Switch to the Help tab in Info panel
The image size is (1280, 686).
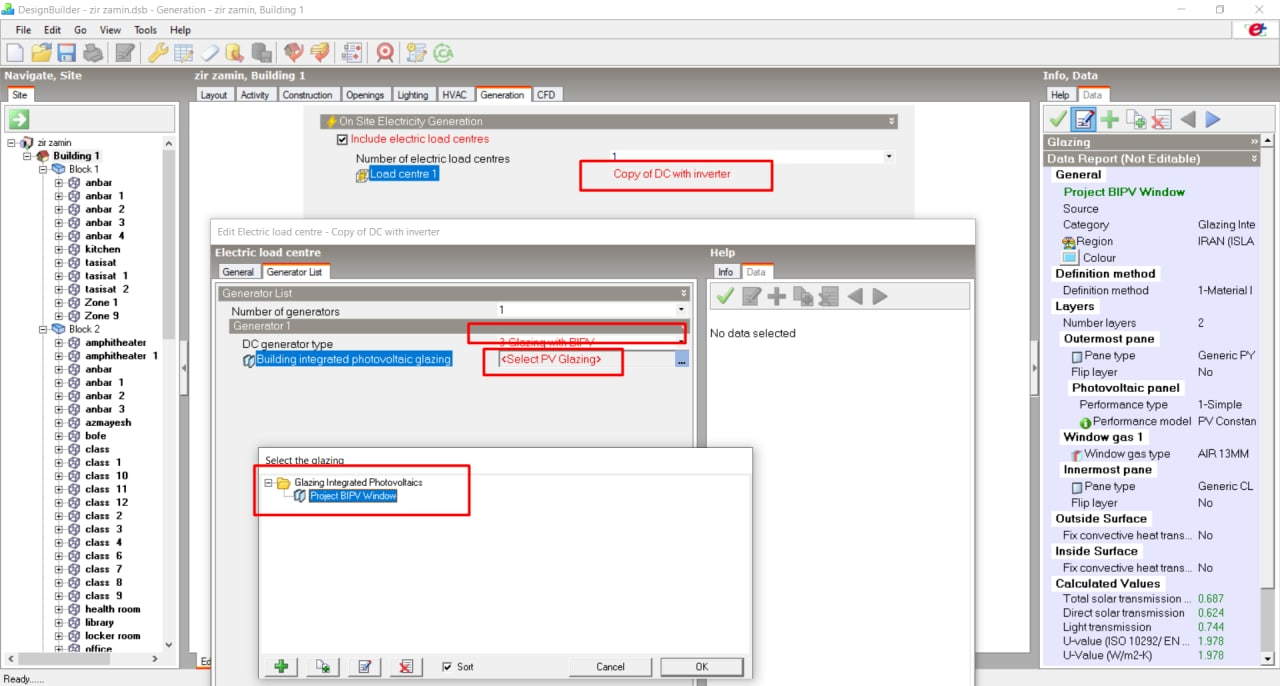tap(1060, 95)
